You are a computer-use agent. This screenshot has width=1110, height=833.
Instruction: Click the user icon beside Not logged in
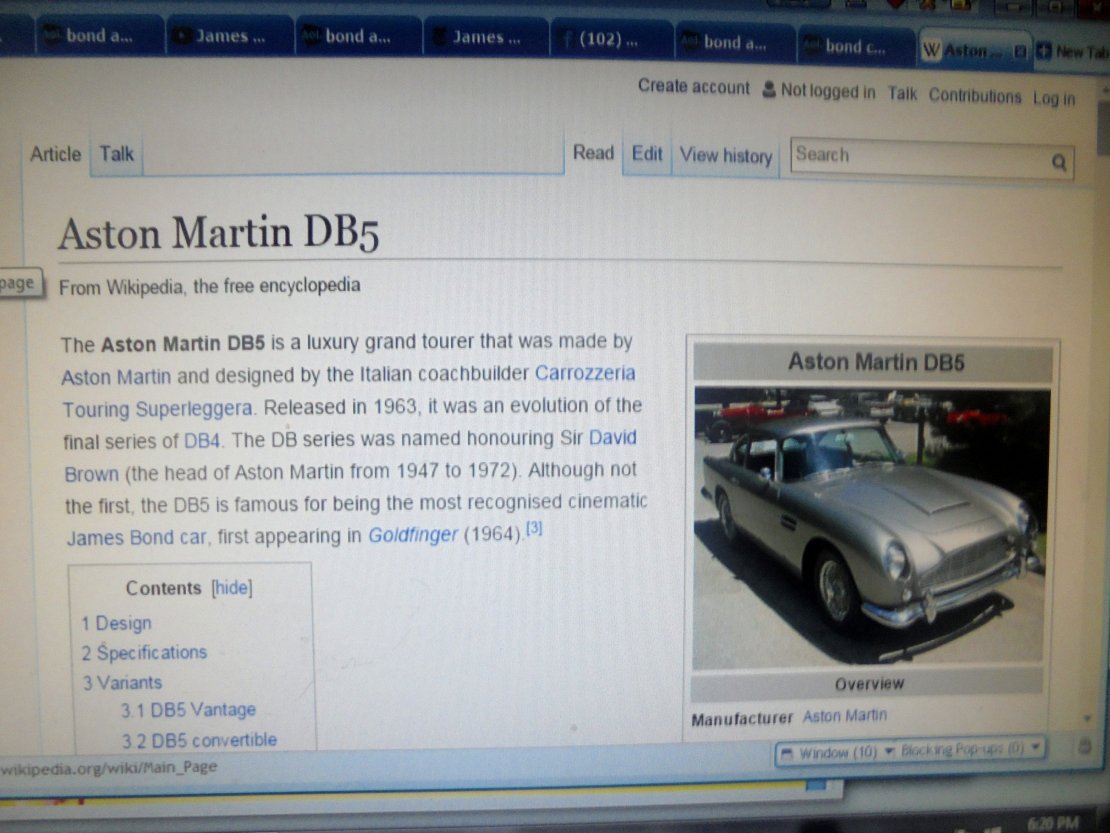tap(769, 90)
